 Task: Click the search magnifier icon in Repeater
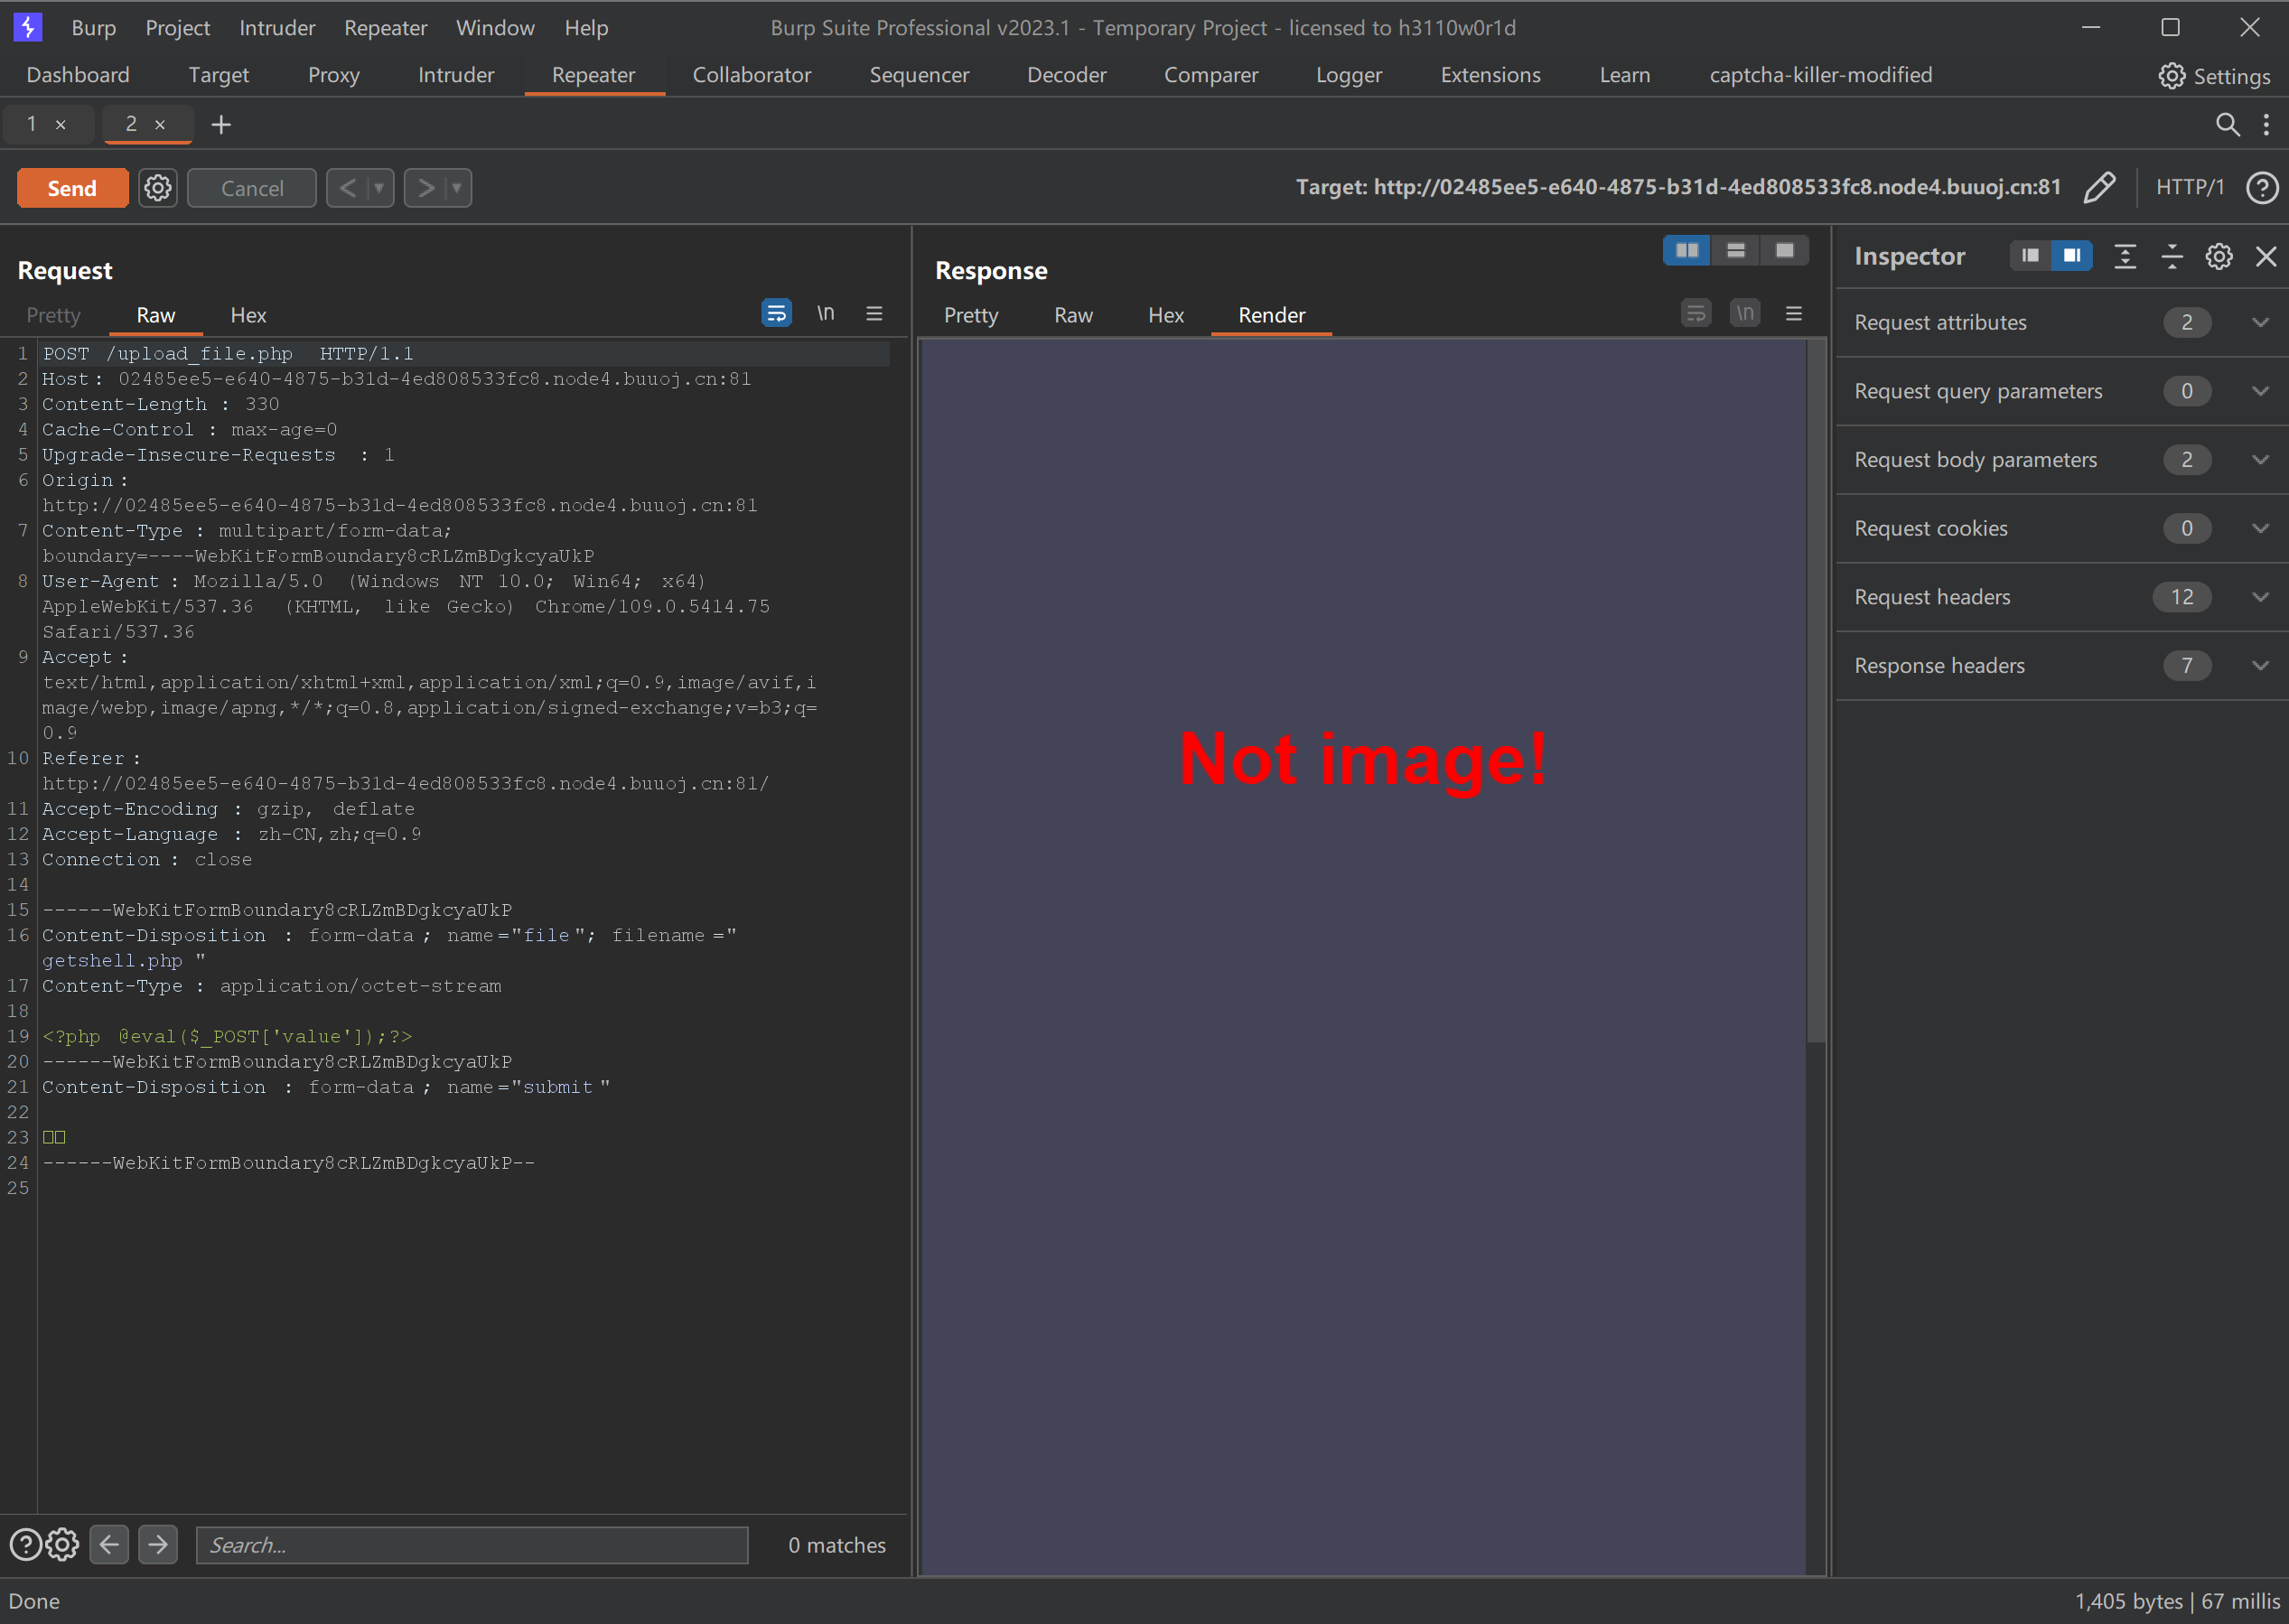point(2227,124)
